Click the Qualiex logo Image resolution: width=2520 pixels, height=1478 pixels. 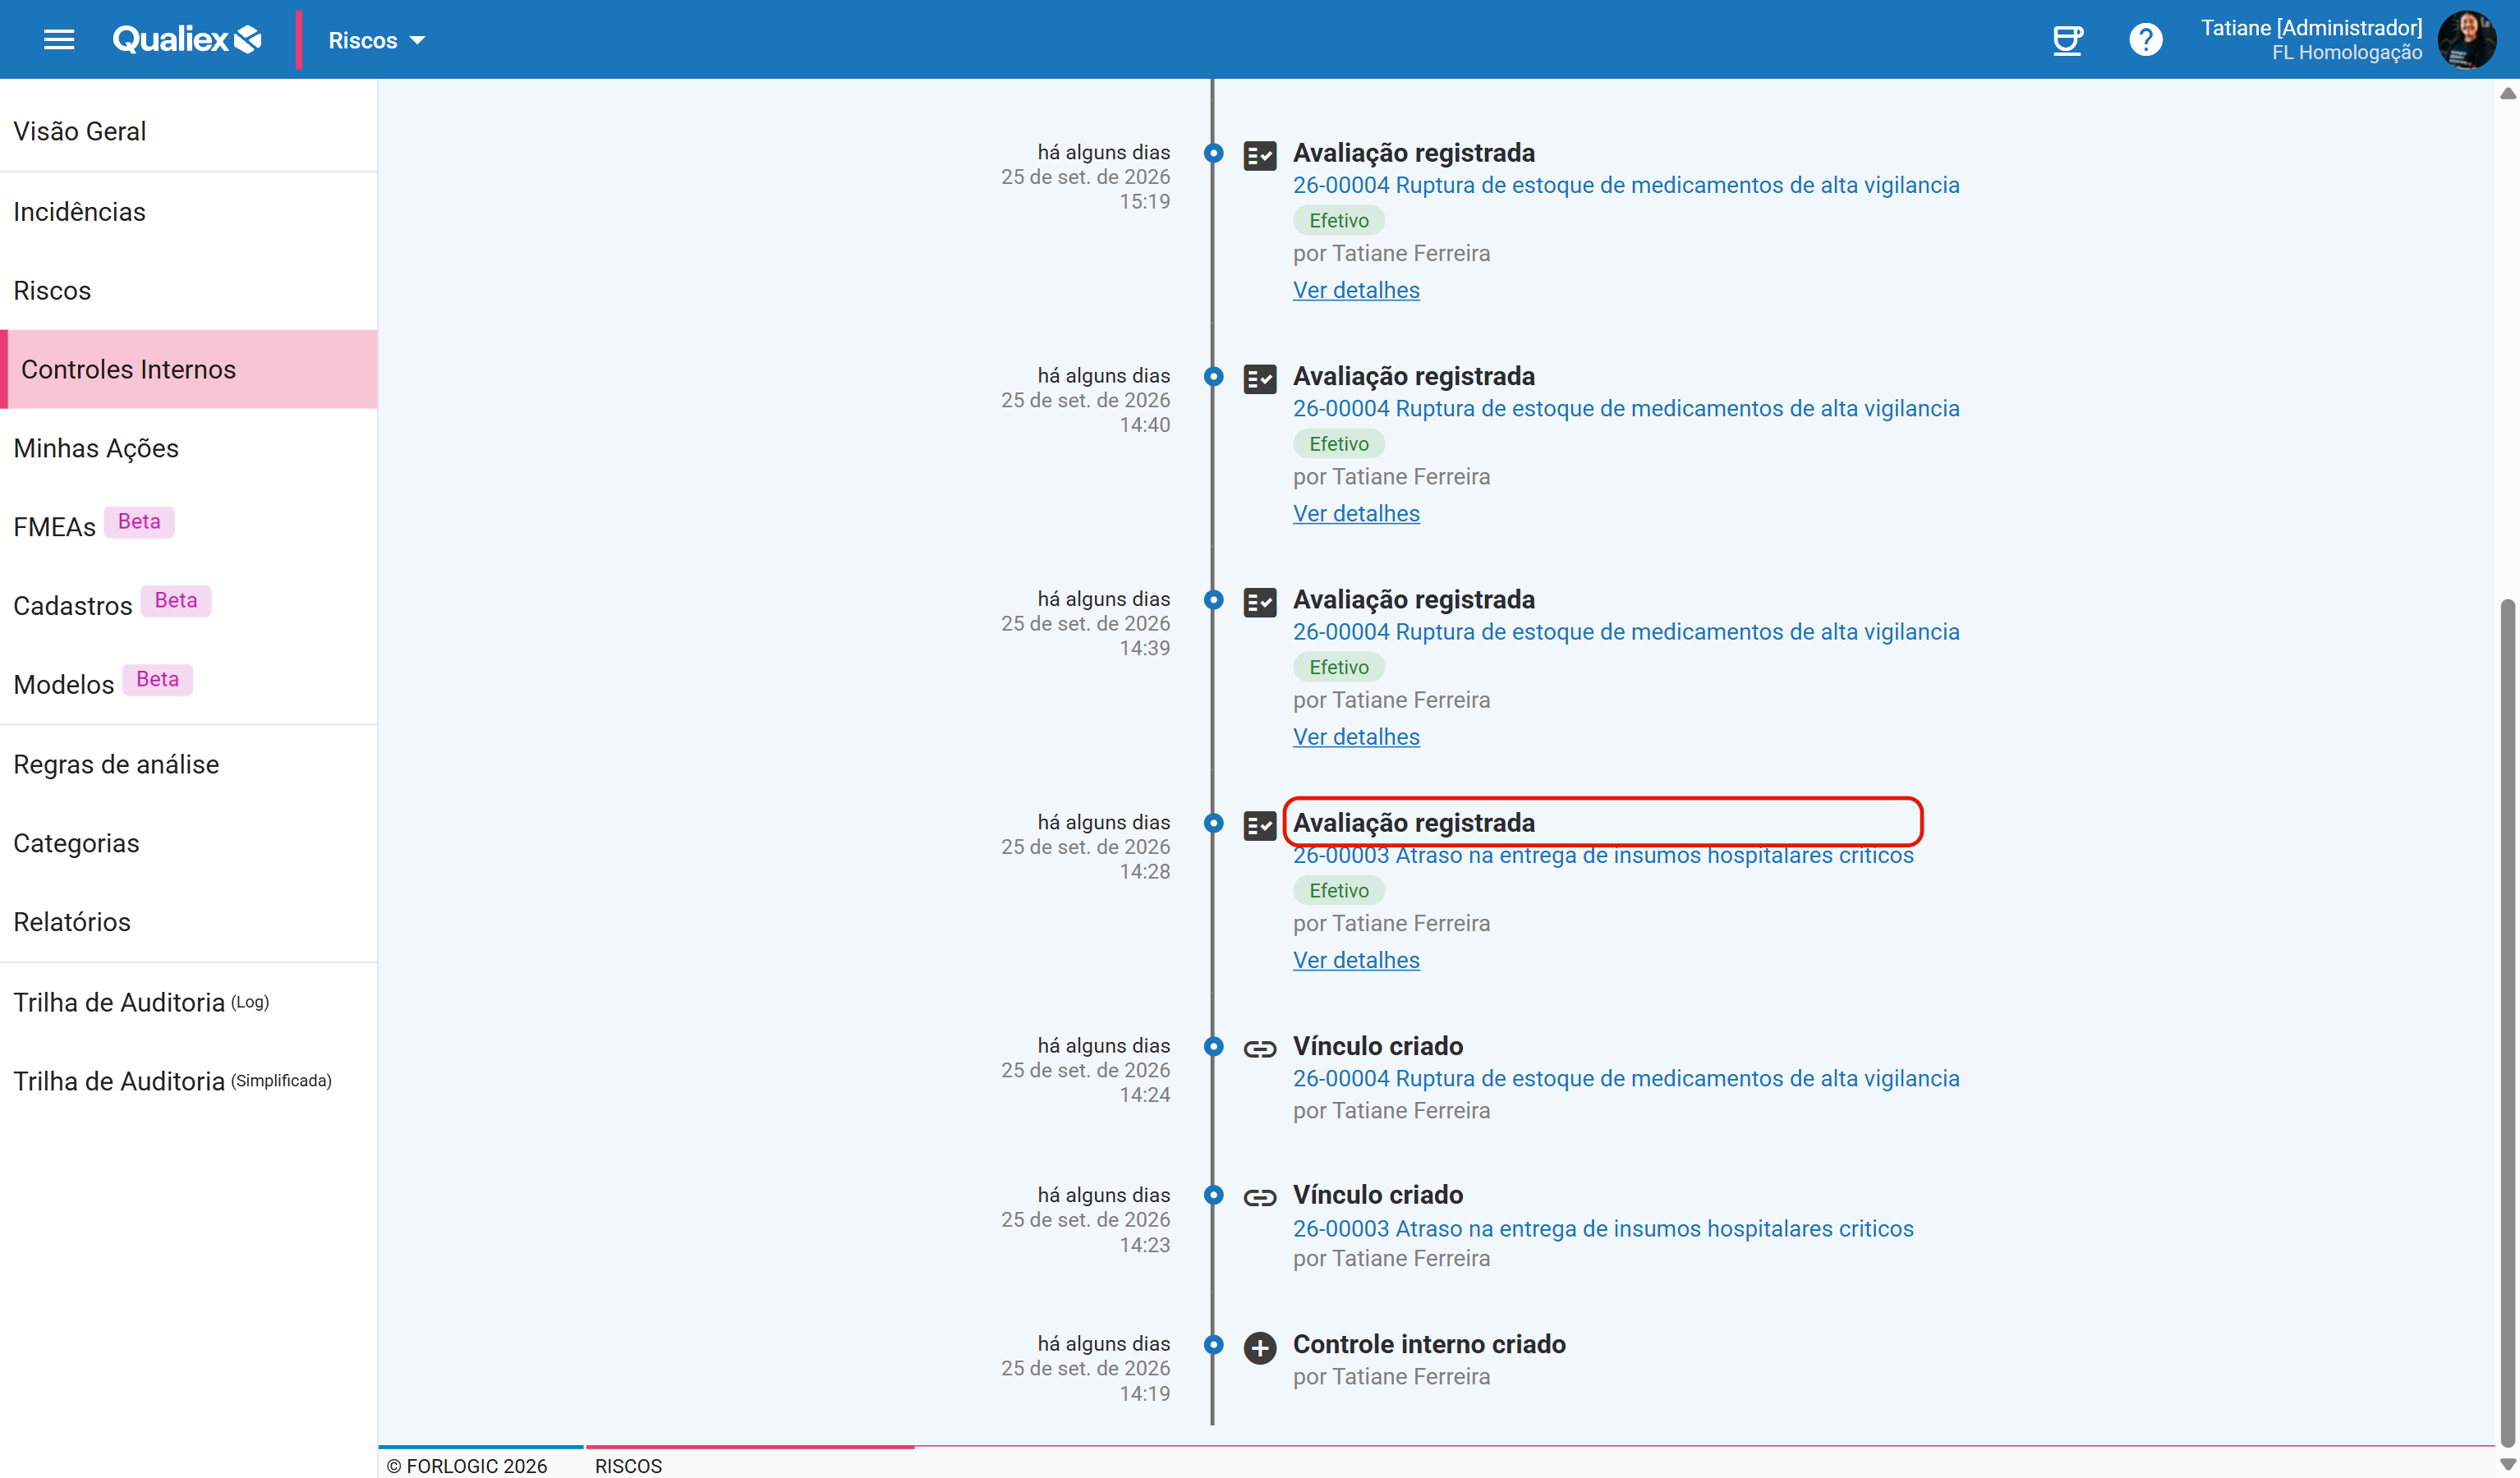pos(187,39)
